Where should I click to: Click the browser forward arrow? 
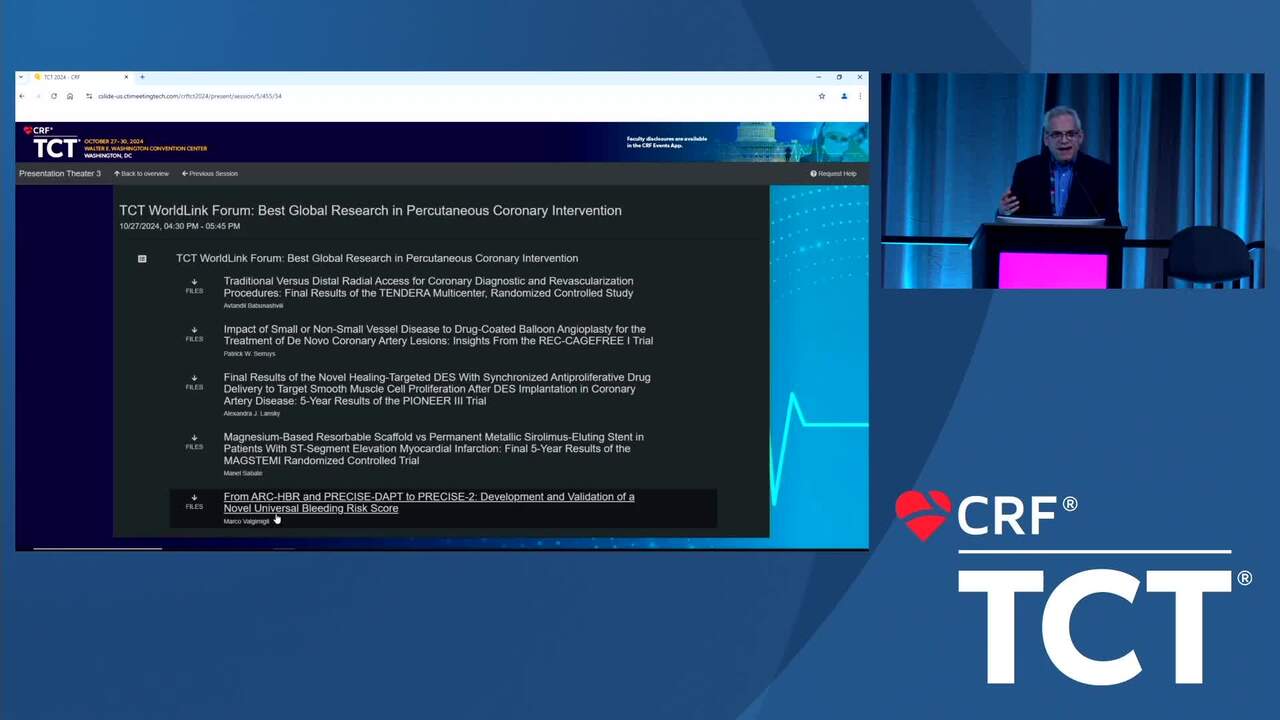38,96
